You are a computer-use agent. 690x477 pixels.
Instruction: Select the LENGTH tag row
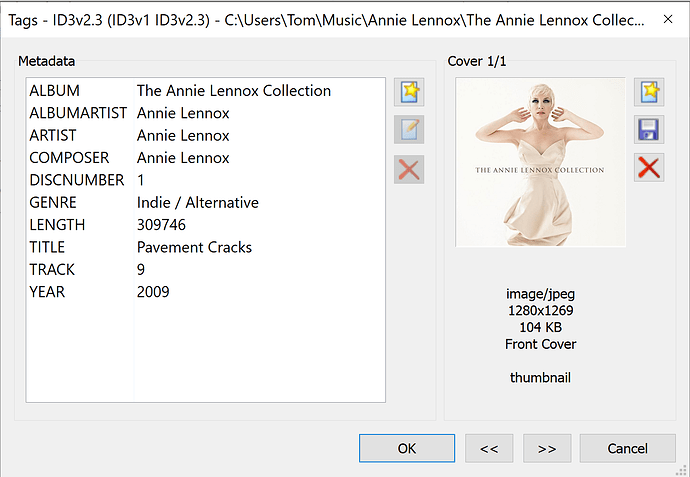(206, 225)
